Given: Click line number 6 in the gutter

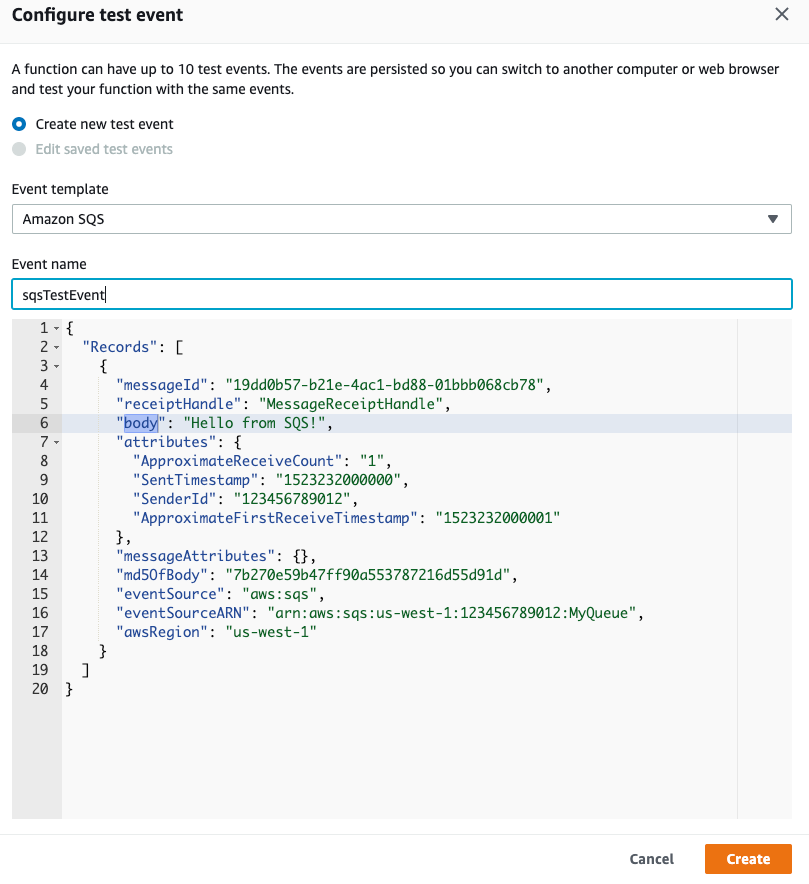Looking at the screenshot, I should point(44,423).
